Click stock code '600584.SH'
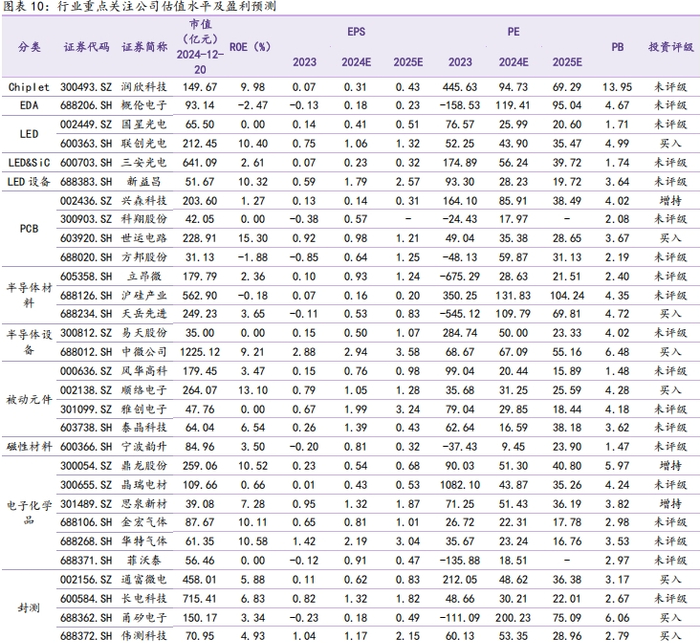This screenshot has height=643, width=700. coord(86,599)
